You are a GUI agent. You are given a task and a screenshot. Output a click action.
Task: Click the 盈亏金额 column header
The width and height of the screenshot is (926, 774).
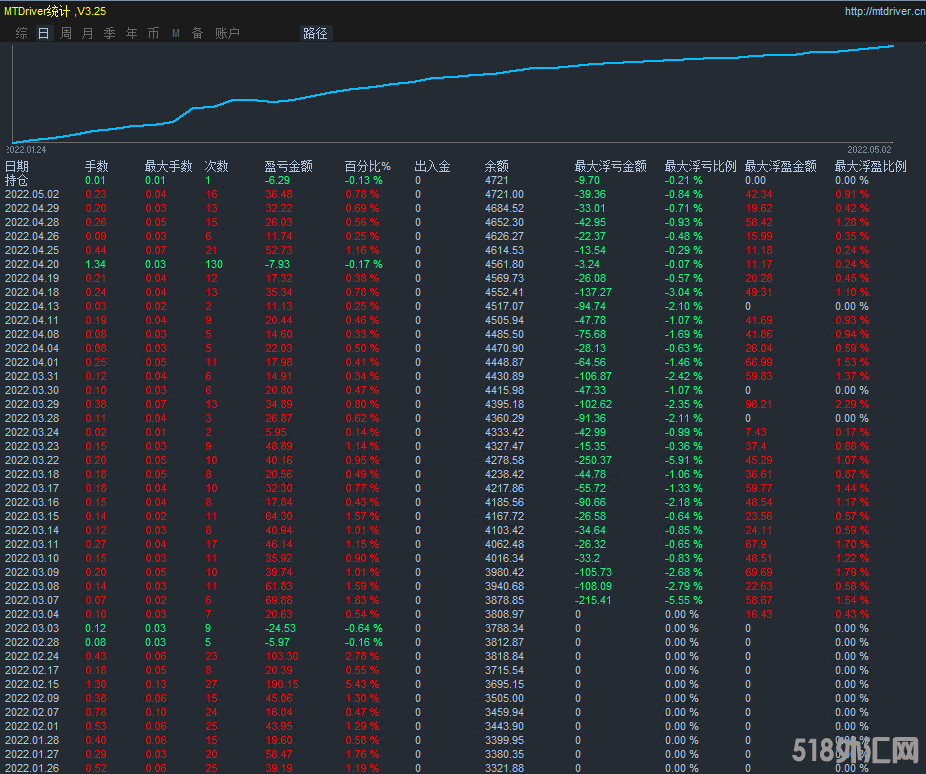coord(288,166)
